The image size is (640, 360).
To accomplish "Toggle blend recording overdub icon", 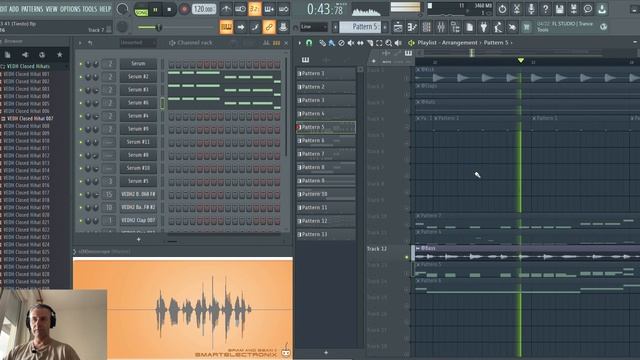I will click(269, 9).
